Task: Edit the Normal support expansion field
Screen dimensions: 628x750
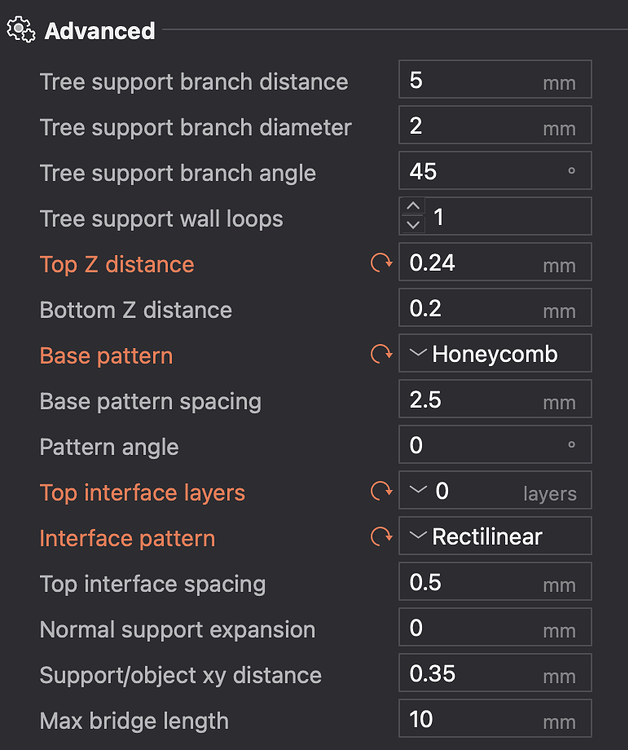Action: click(x=495, y=627)
